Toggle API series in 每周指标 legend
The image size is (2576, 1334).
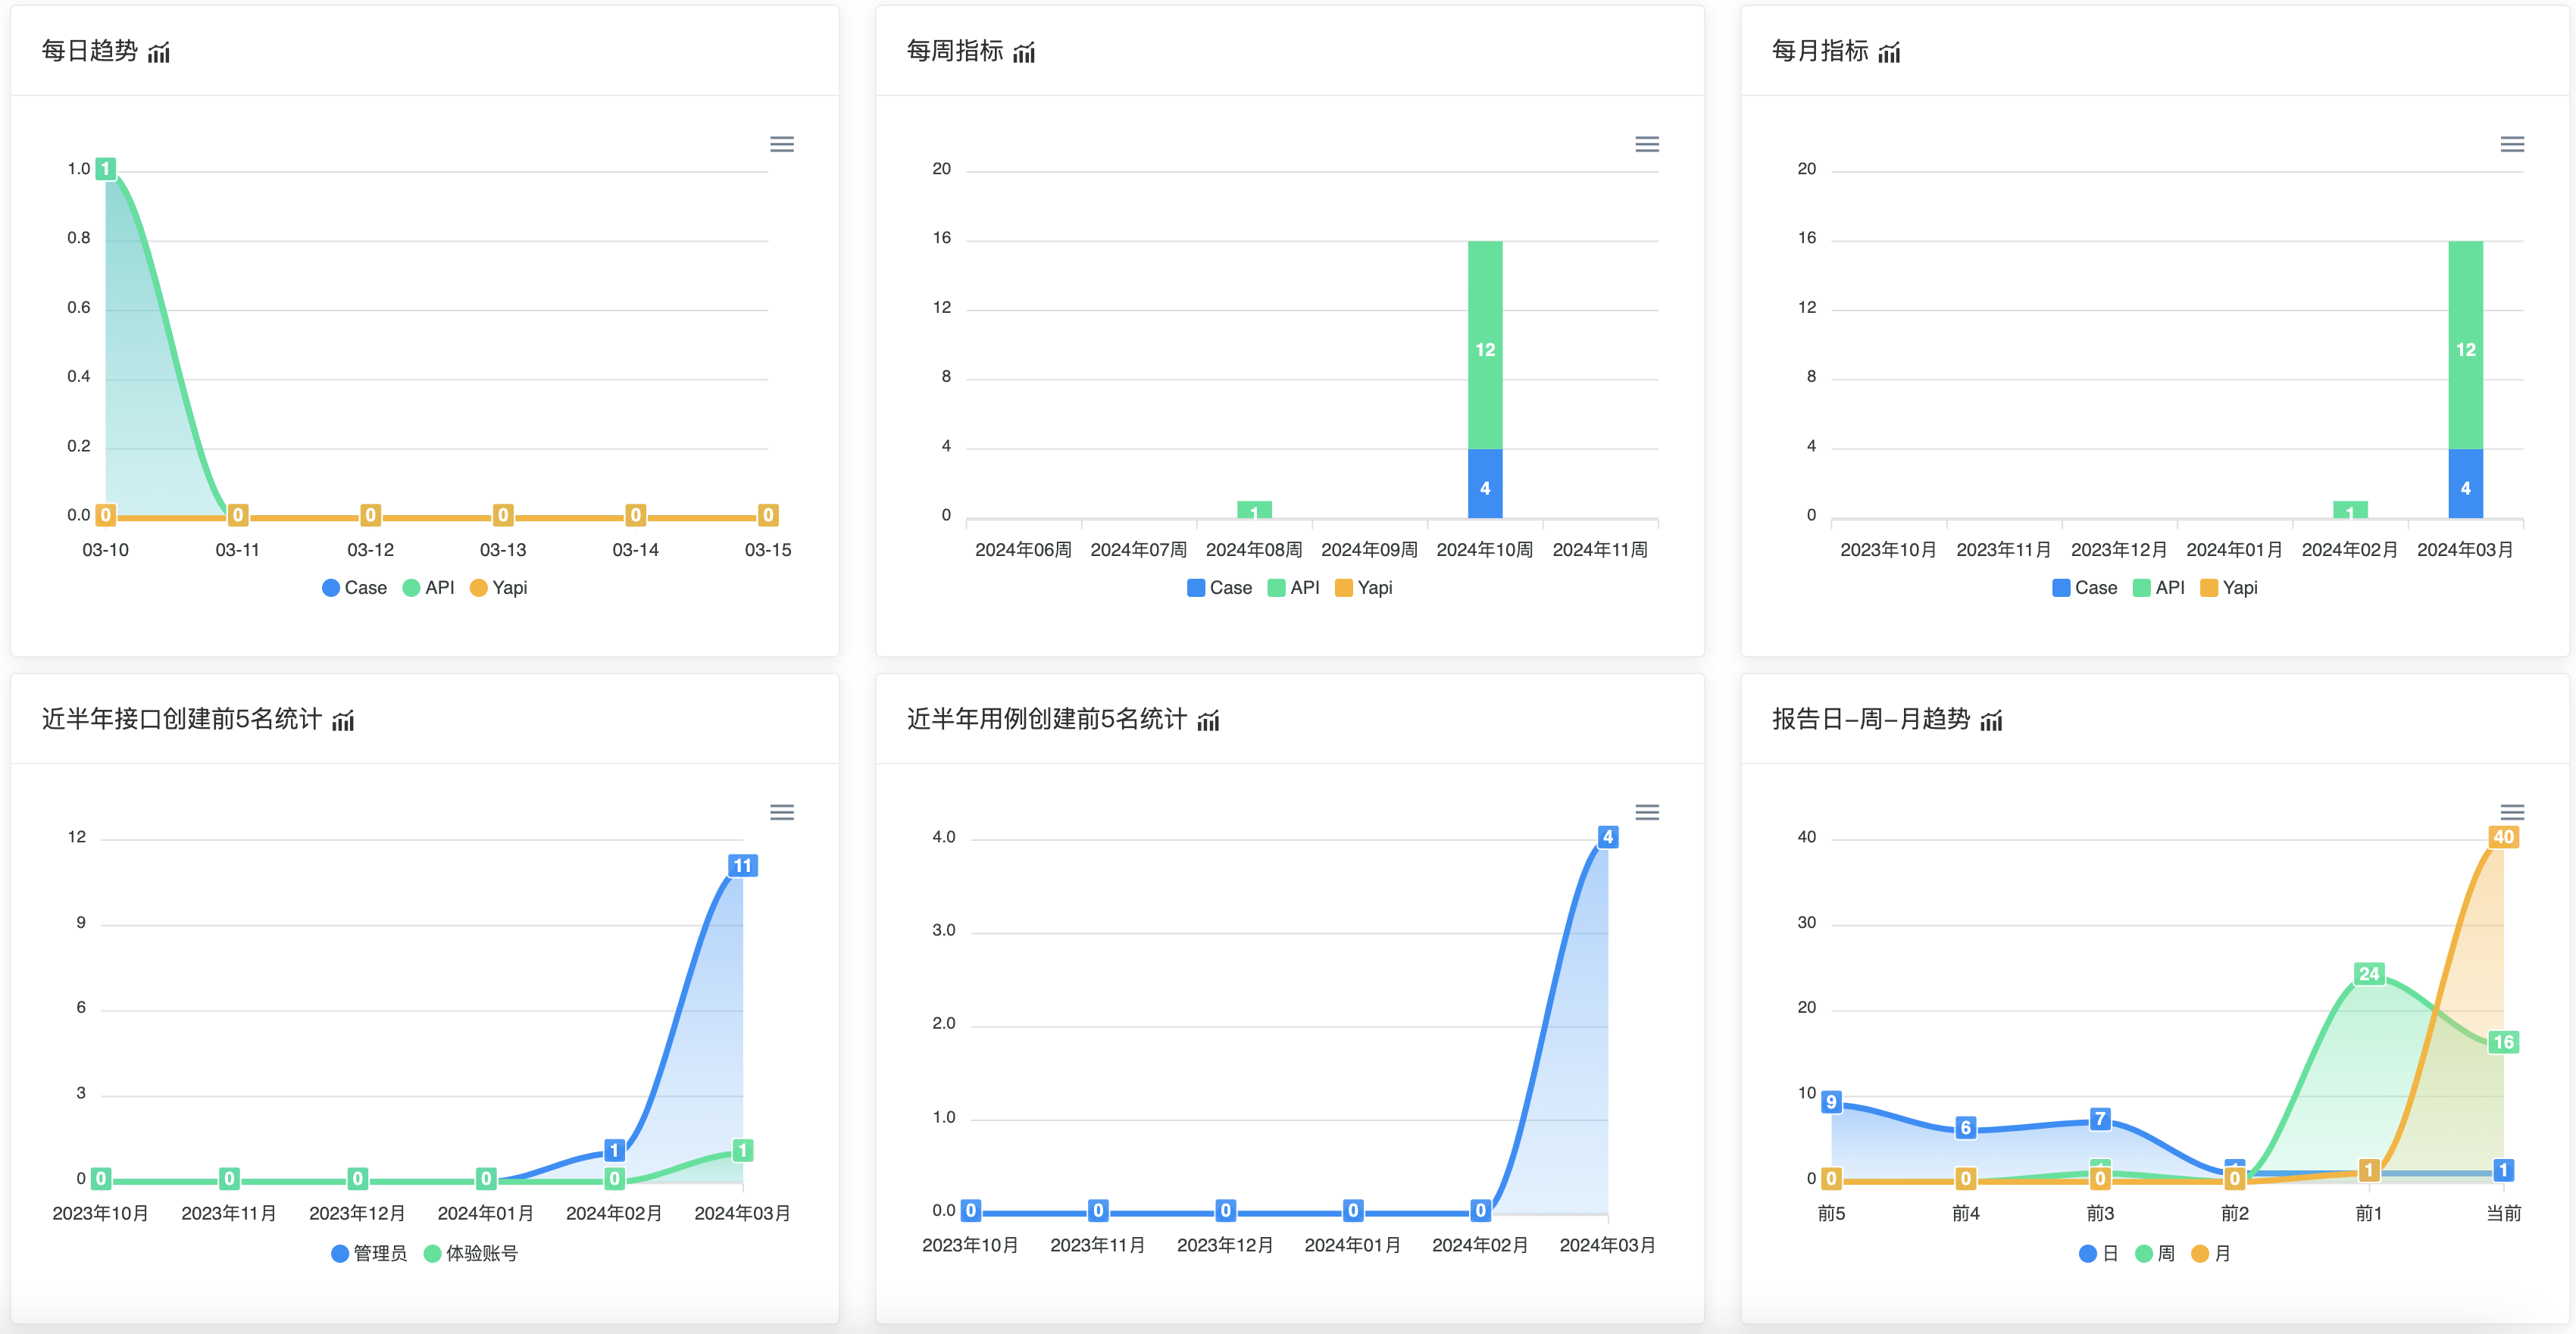click(1293, 588)
